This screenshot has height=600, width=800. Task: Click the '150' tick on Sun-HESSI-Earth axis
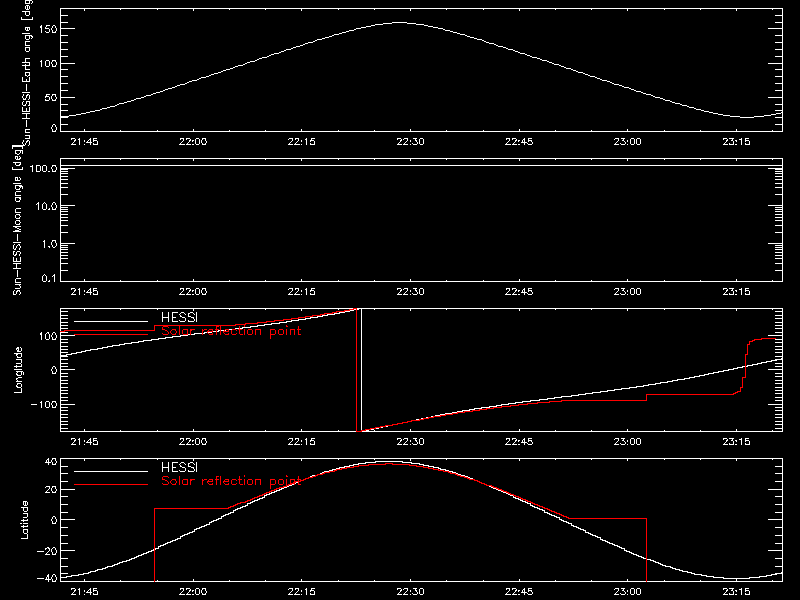pos(49,29)
